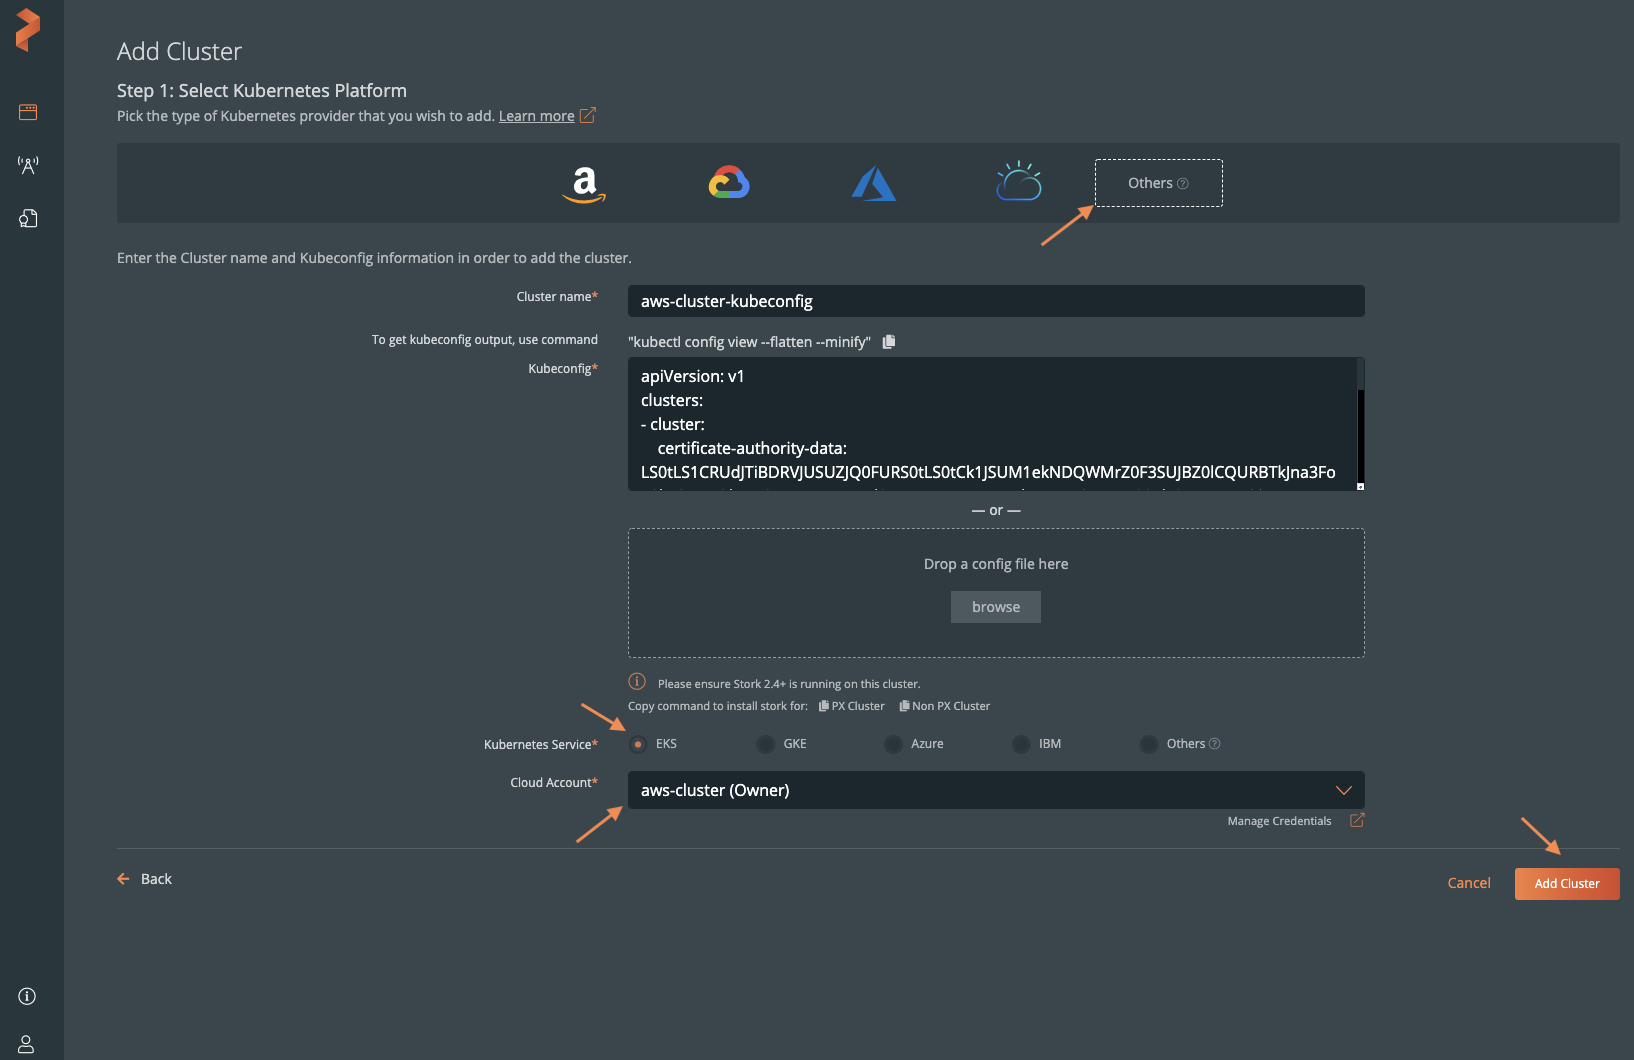Viewport: 1634px width, 1060px height.
Task: Select the Azure platform icon
Action: pyautogui.click(x=873, y=184)
